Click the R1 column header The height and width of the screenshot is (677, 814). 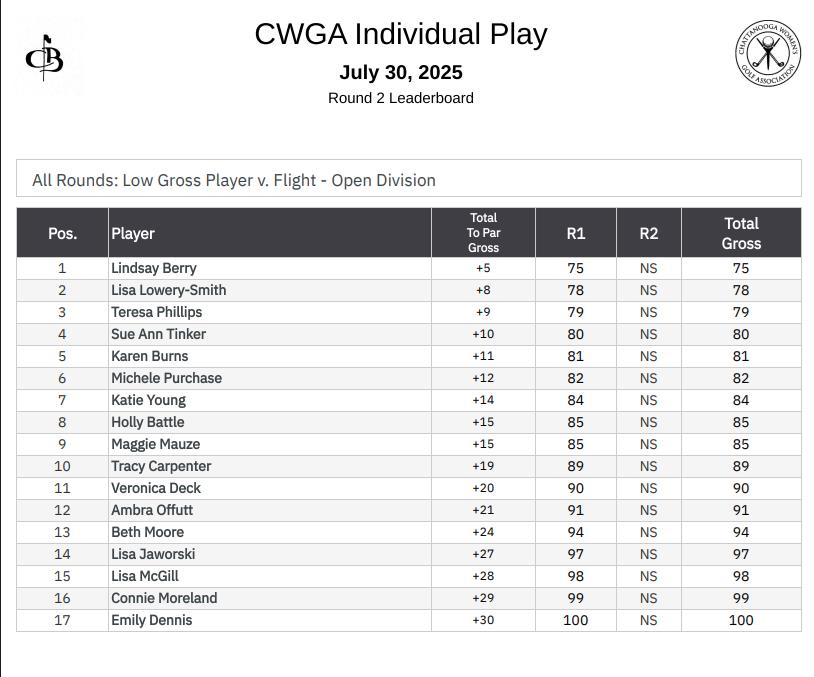(x=576, y=233)
